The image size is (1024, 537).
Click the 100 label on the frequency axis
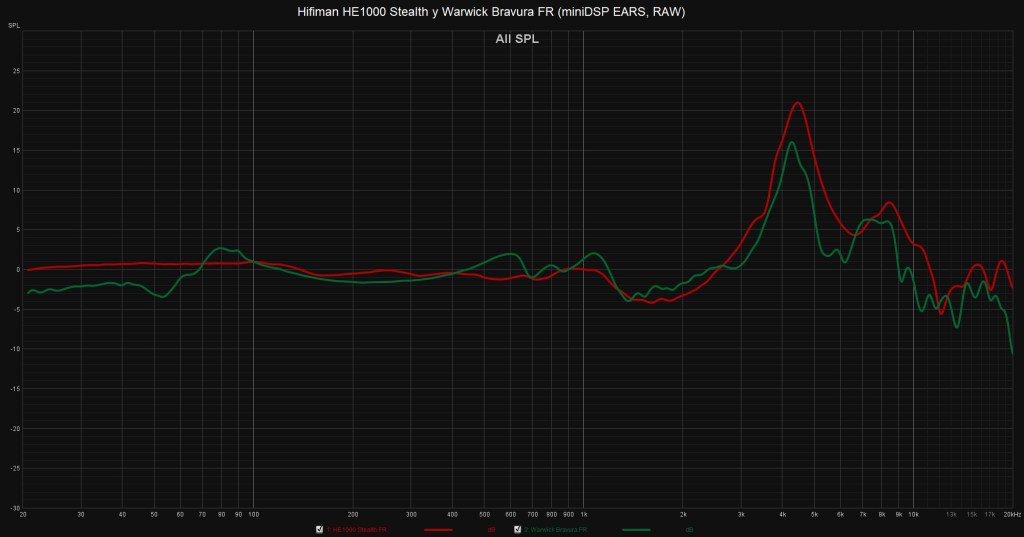tap(253, 514)
